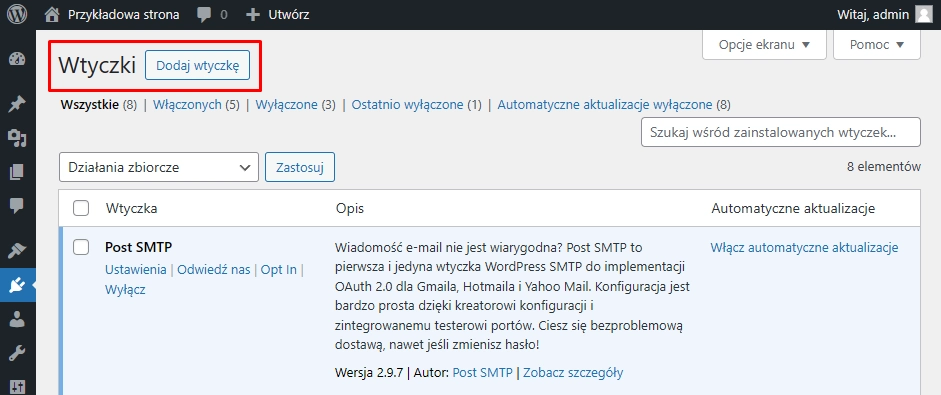
Task: Filter by Włączonych plugins
Action: (187, 104)
